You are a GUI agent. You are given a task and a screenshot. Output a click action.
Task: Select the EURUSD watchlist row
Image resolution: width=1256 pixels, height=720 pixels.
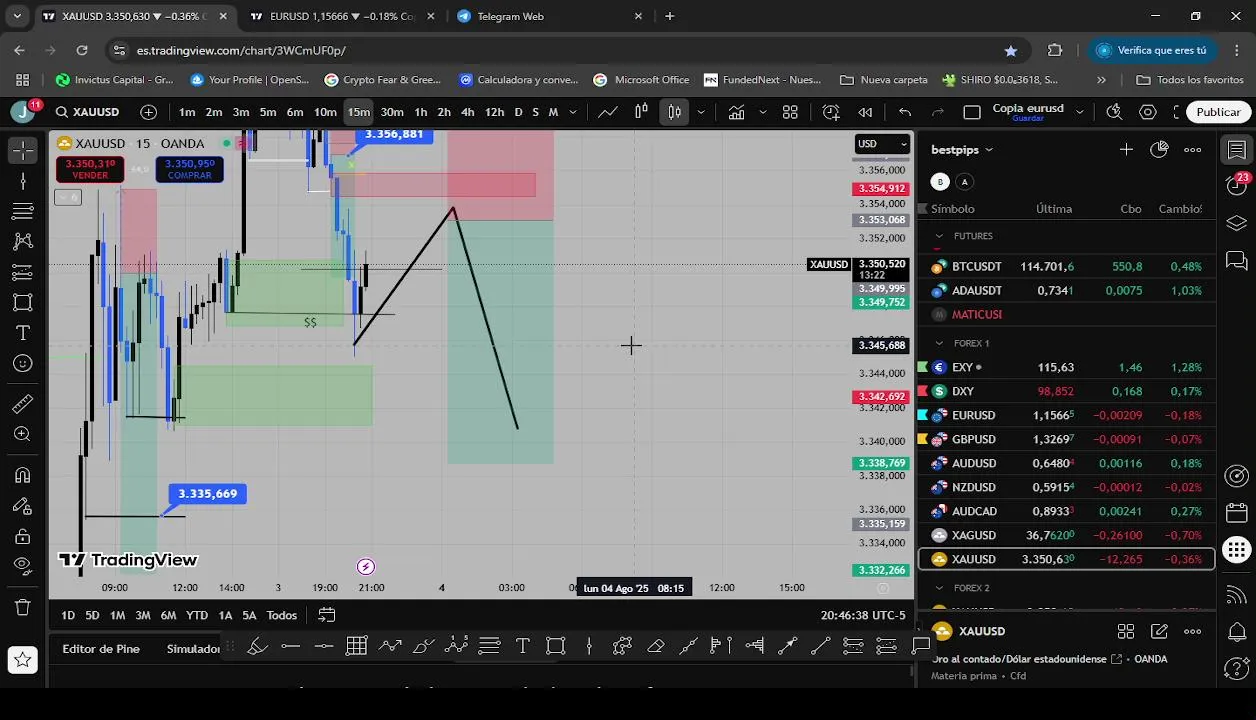click(x=1066, y=415)
